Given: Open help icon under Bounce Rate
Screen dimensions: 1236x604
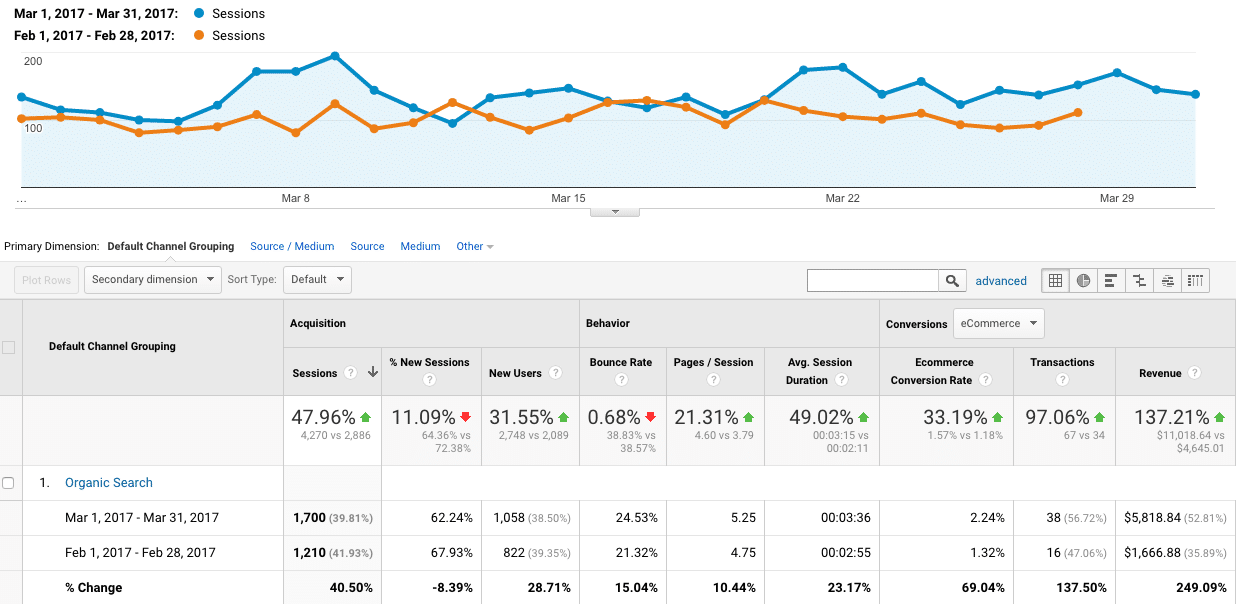Looking at the screenshot, I should (621, 380).
